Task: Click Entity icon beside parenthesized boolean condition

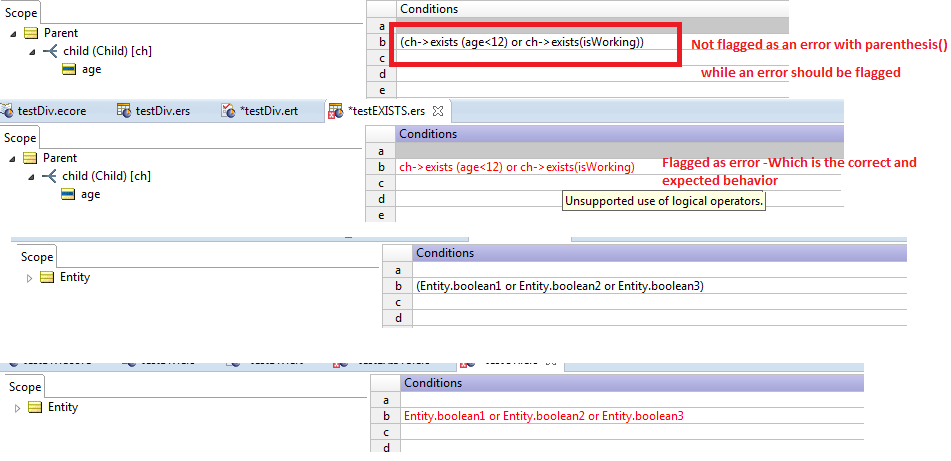Action: 47,277
